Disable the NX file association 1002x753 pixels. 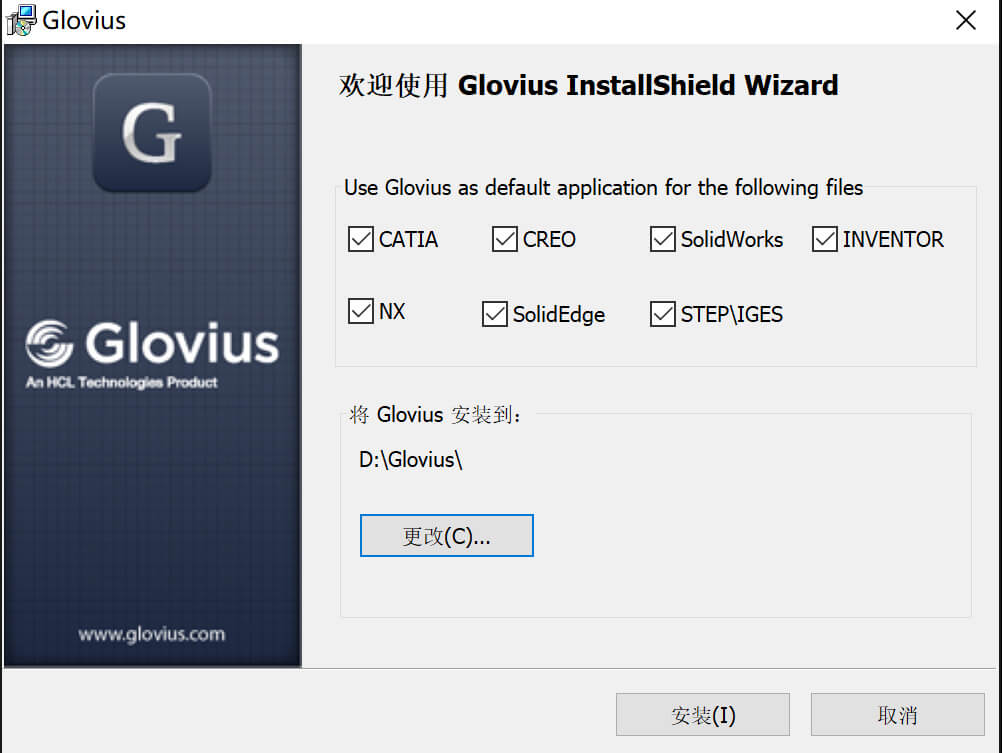(360, 311)
